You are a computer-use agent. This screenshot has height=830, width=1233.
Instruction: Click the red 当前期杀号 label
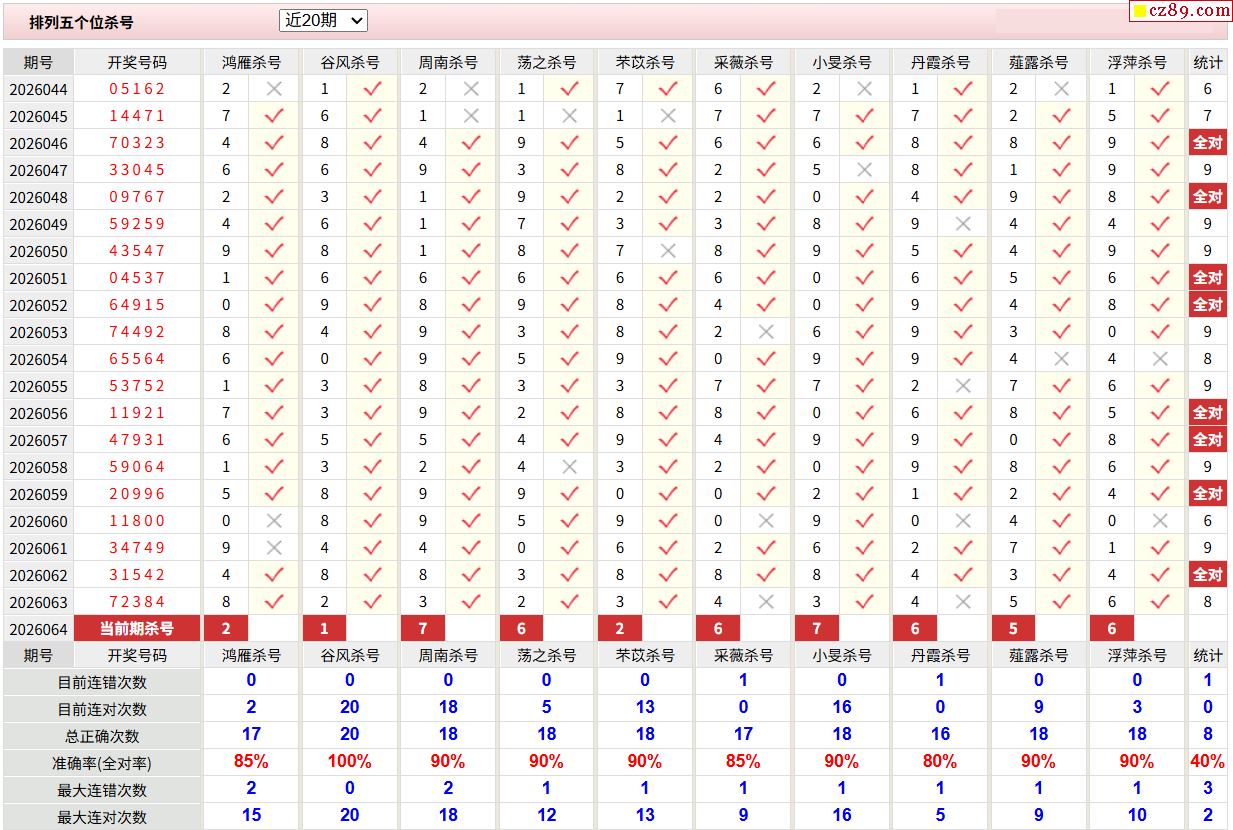[x=137, y=629]
